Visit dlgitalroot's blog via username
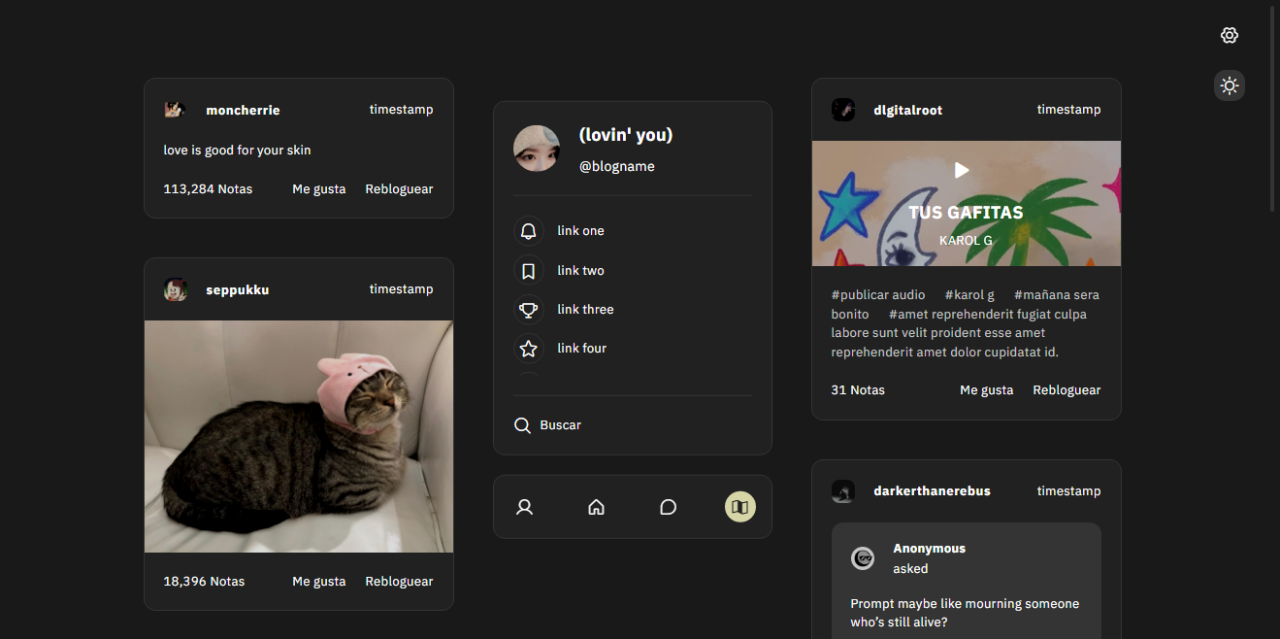 coord(907,110)
